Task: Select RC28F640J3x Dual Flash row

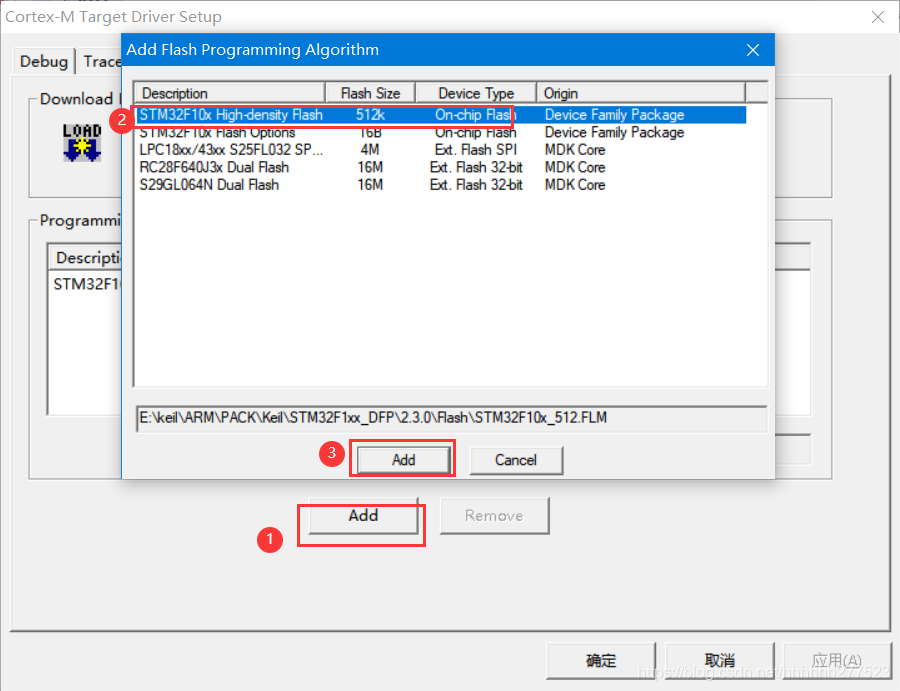Action: pyautogui.click(x=441, y=168)
